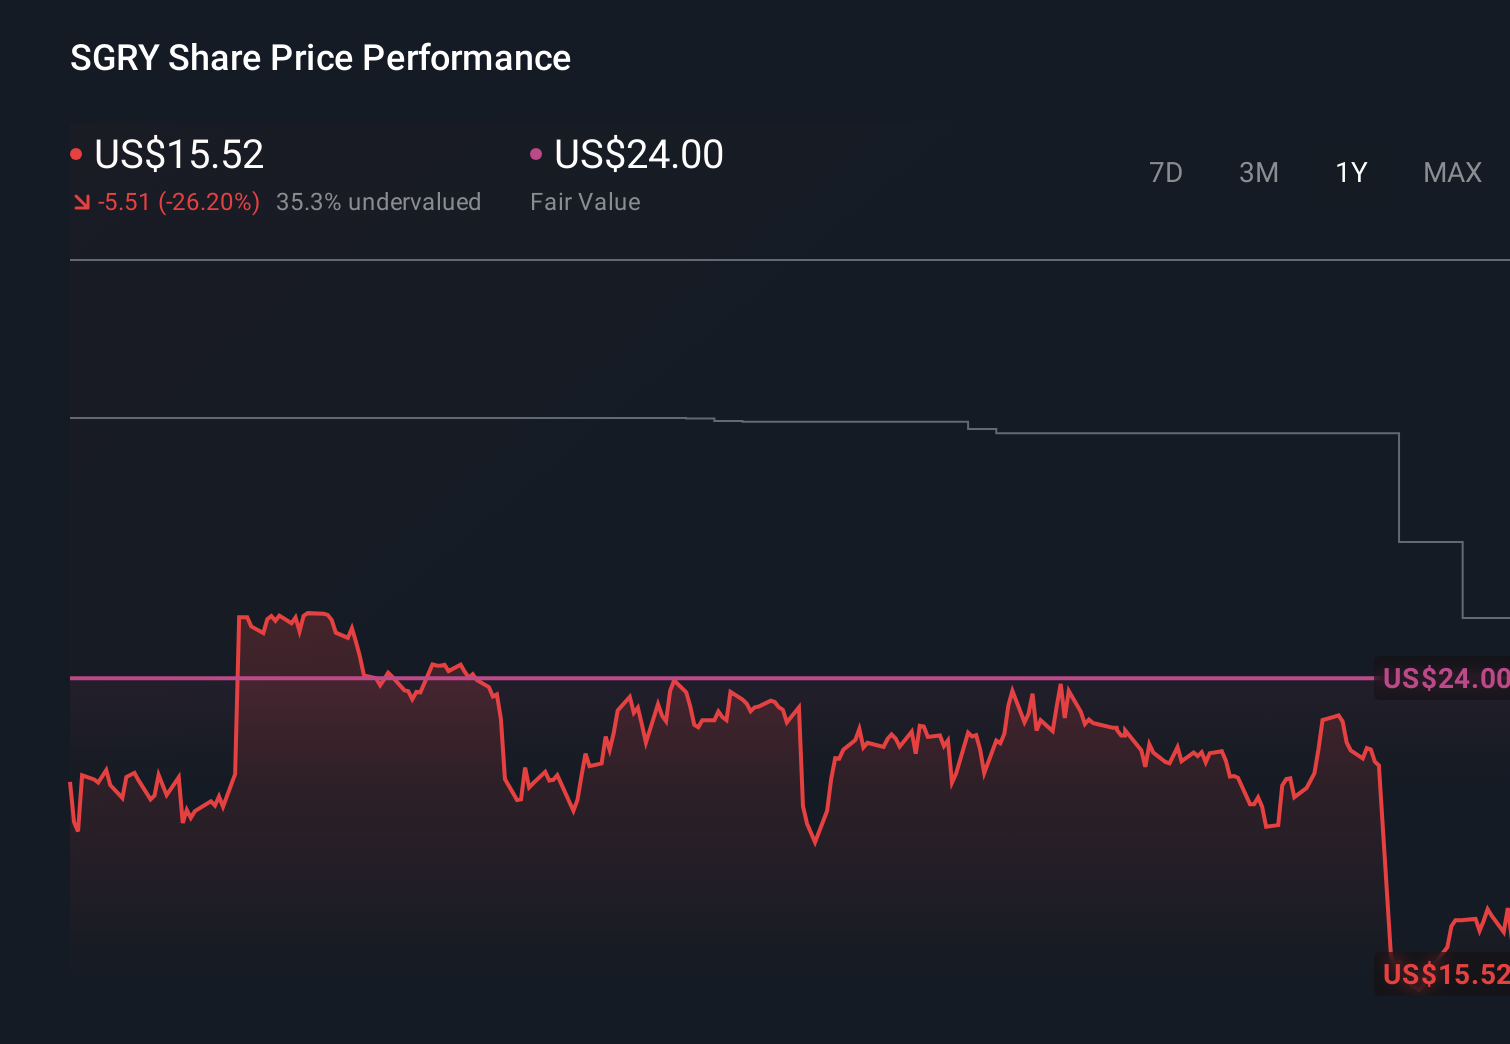Click the pink Fair Value dot indicator
The image size is (1510, 1044).
click(537, 153)
